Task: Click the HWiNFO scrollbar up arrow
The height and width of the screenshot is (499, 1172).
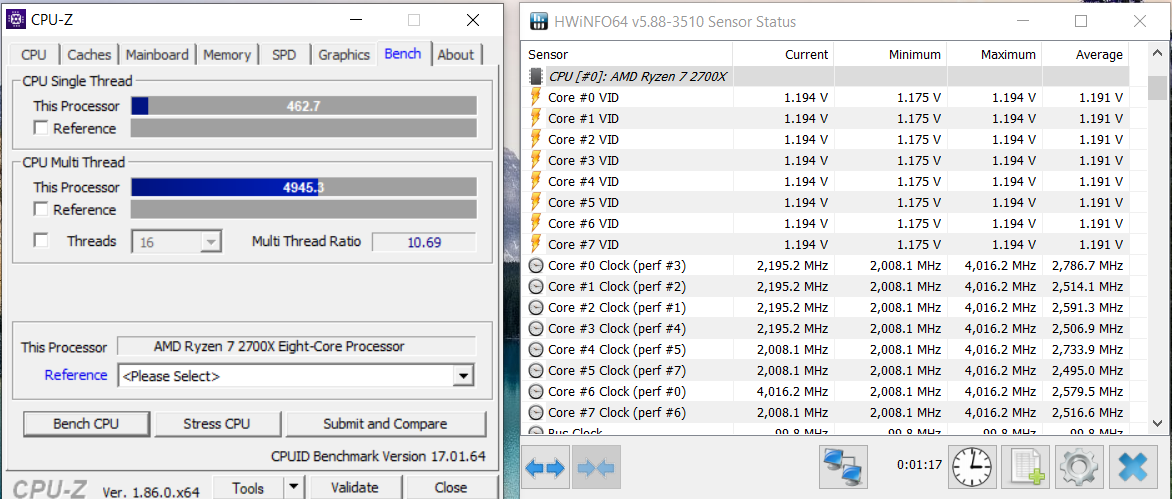Action: [x=1156, y=53]
